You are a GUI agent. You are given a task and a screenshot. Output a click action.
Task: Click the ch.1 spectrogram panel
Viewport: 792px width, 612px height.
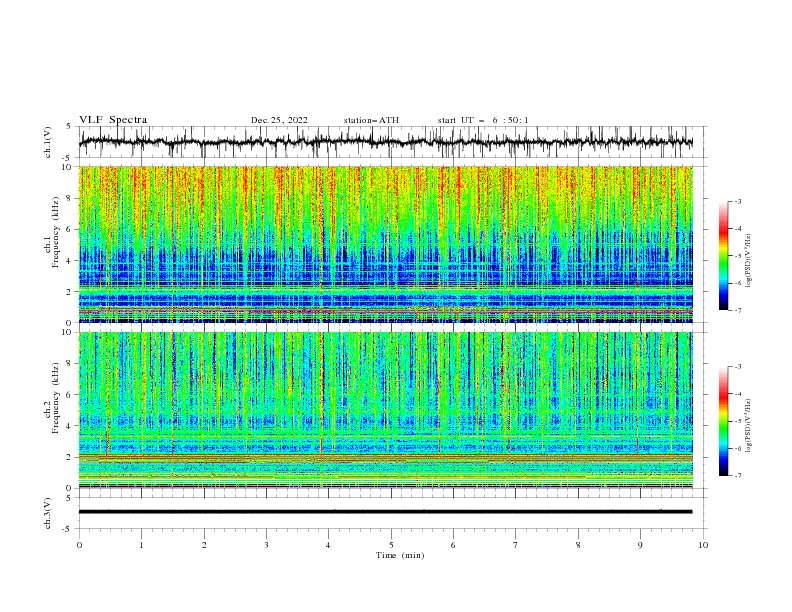(x=386, y=244)
